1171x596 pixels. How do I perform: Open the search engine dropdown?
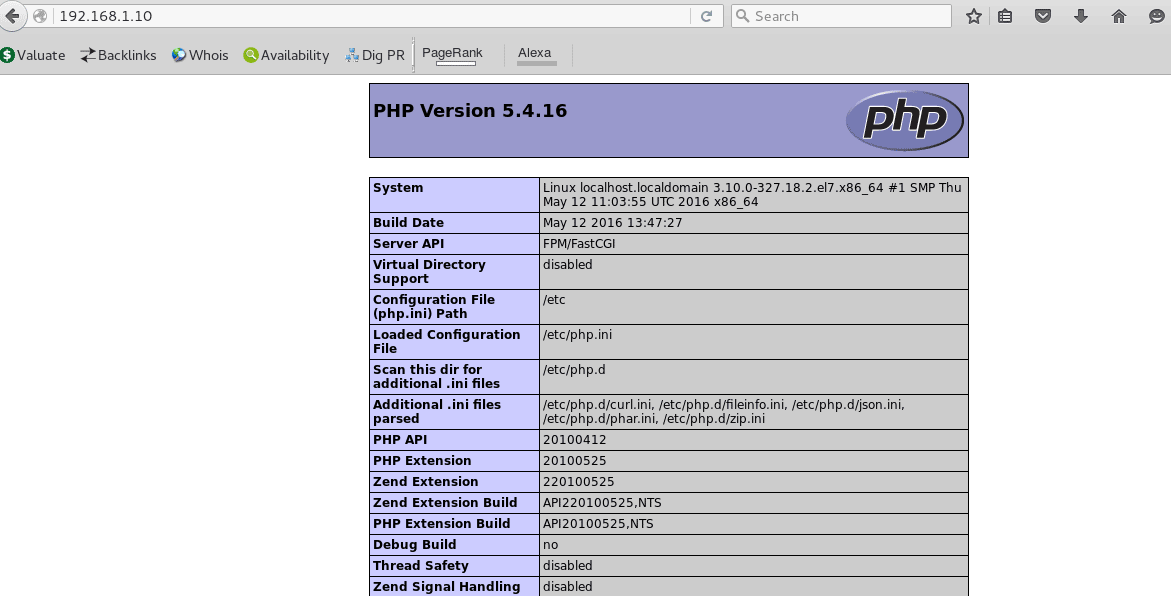(741, 15)
